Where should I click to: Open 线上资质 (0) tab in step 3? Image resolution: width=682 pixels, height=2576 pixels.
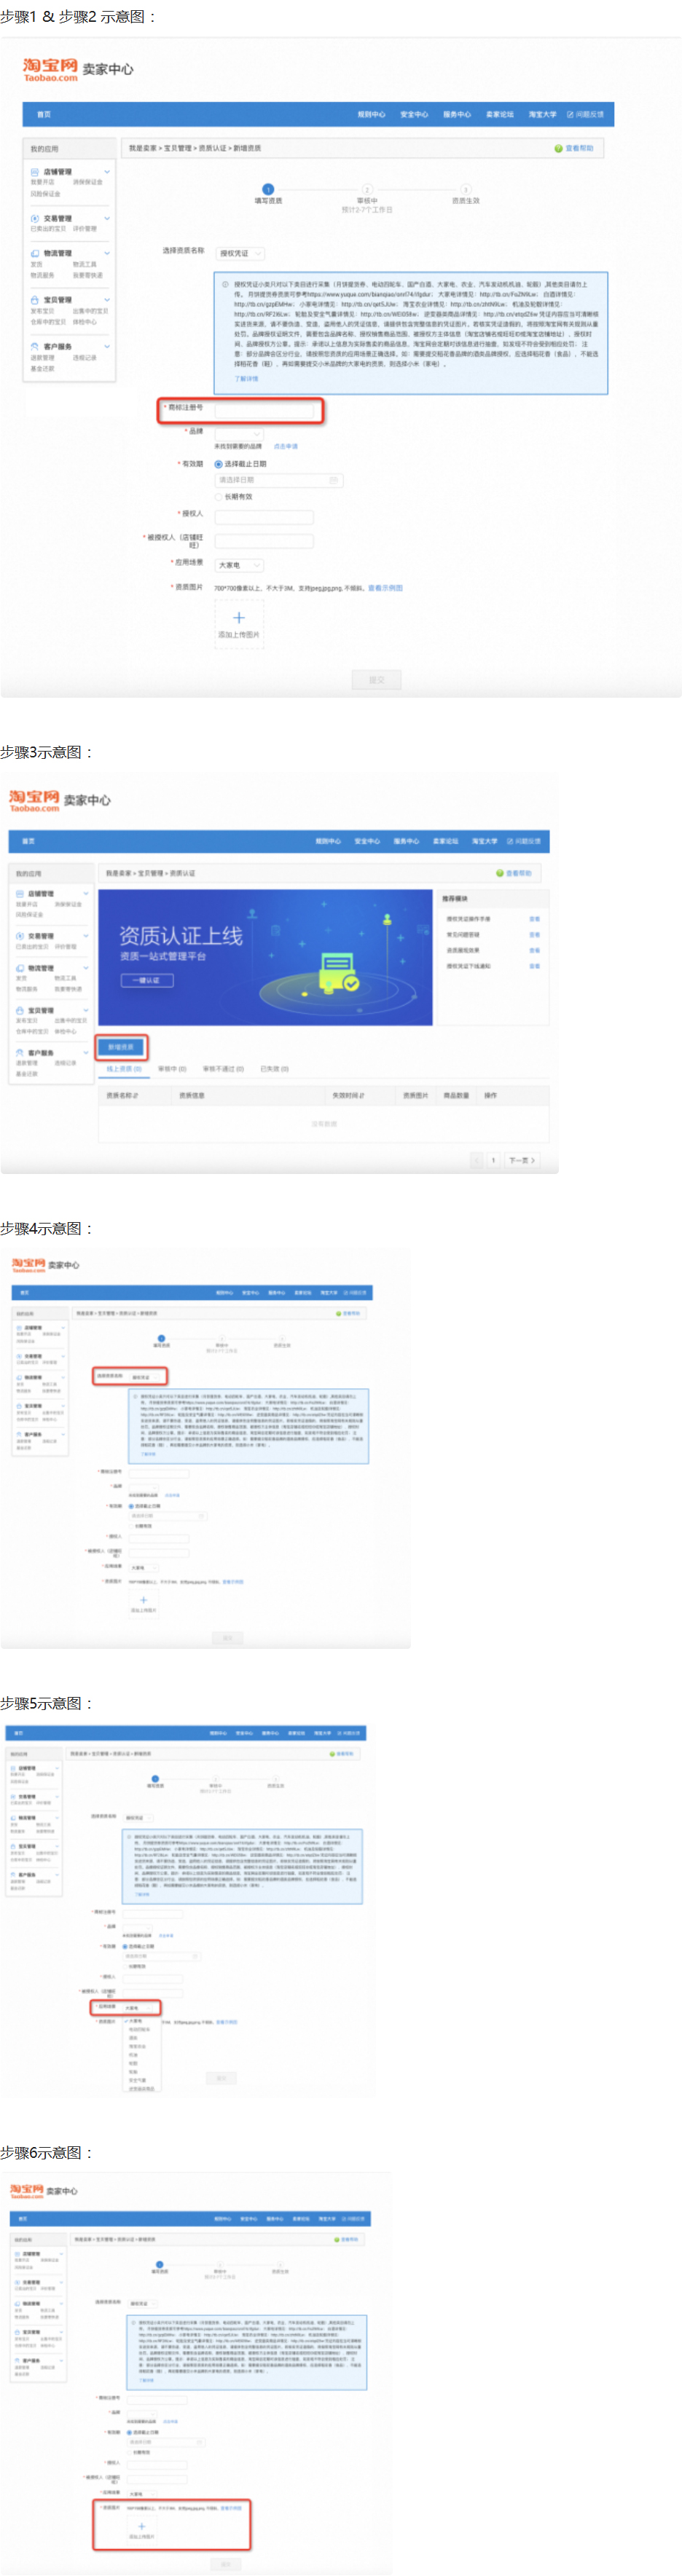(124, 1069)
